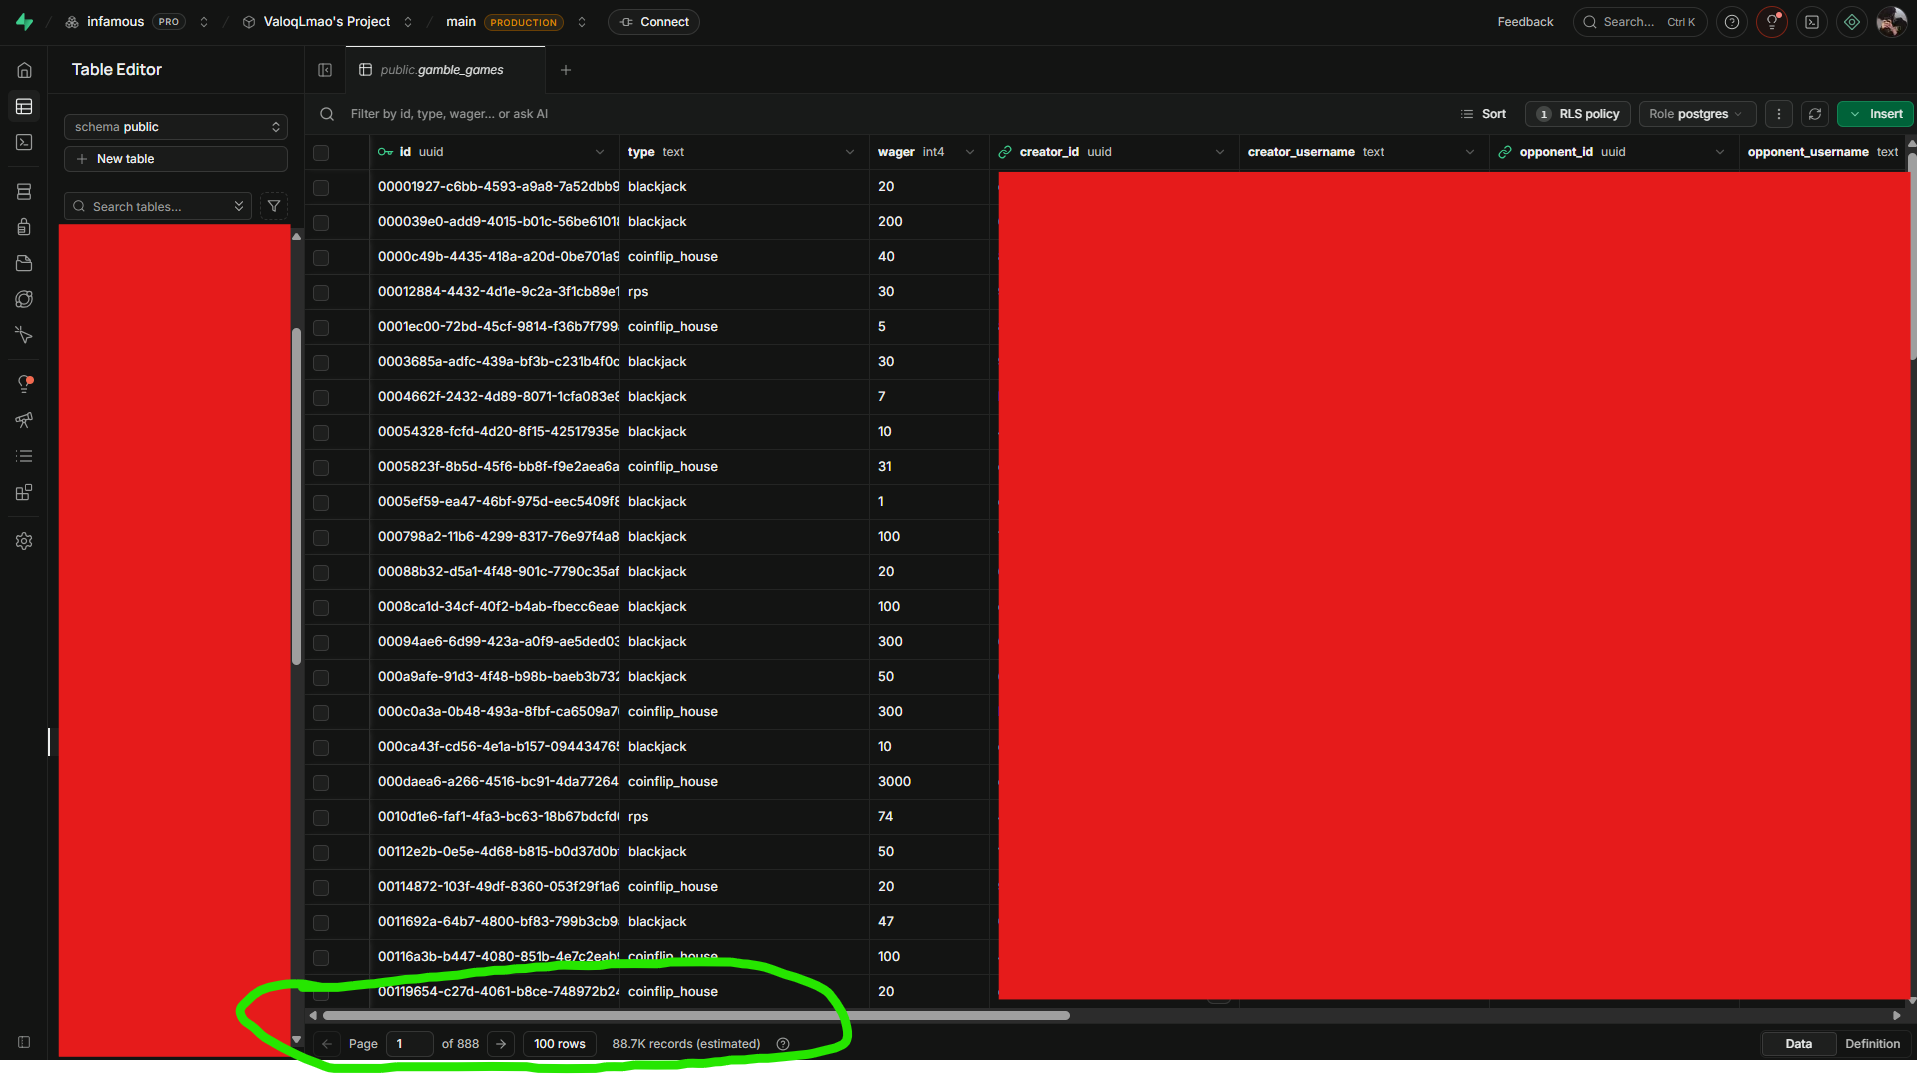Open Reports telescope icon in sidebar
The height and width of the screenshot is (1074, 1917).
pyautogui.click(x=24, y=420)
